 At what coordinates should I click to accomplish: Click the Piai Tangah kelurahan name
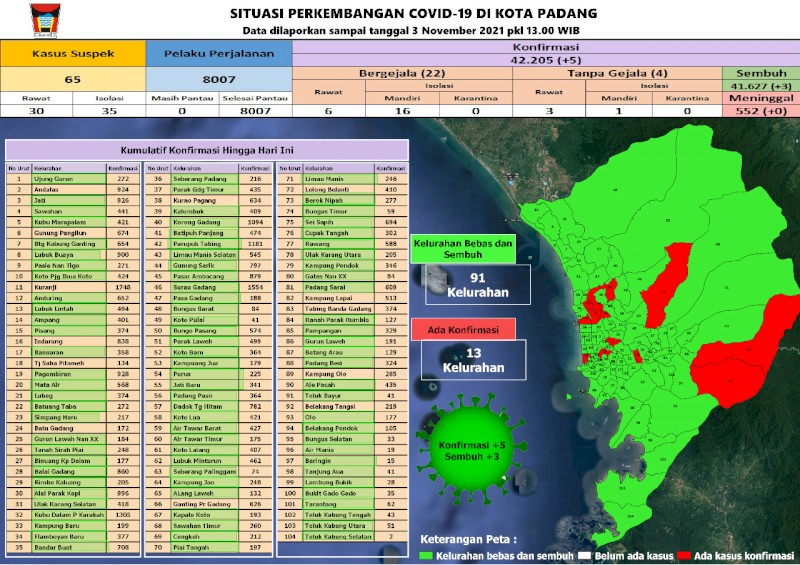[190, 548]
